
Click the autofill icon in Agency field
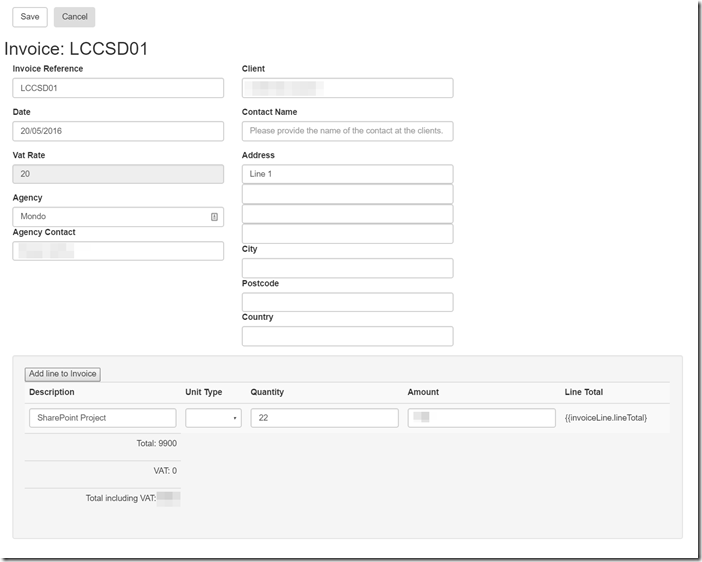(x=214, y=217)
